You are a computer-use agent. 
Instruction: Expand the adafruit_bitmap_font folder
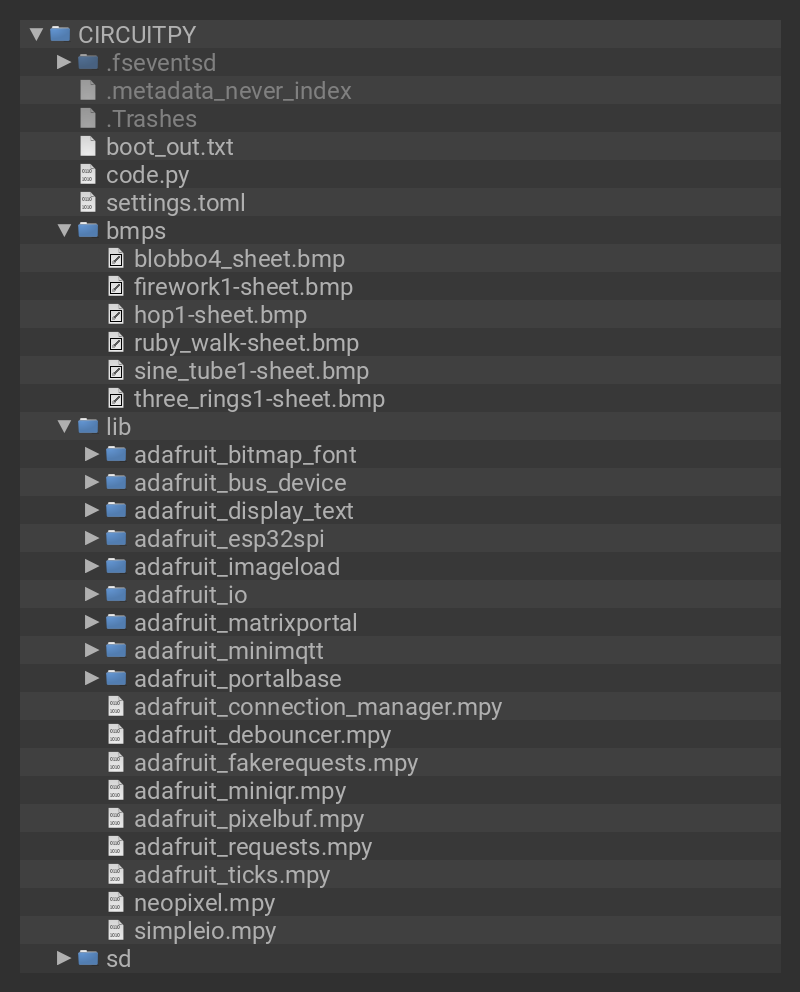click(93, 454)
